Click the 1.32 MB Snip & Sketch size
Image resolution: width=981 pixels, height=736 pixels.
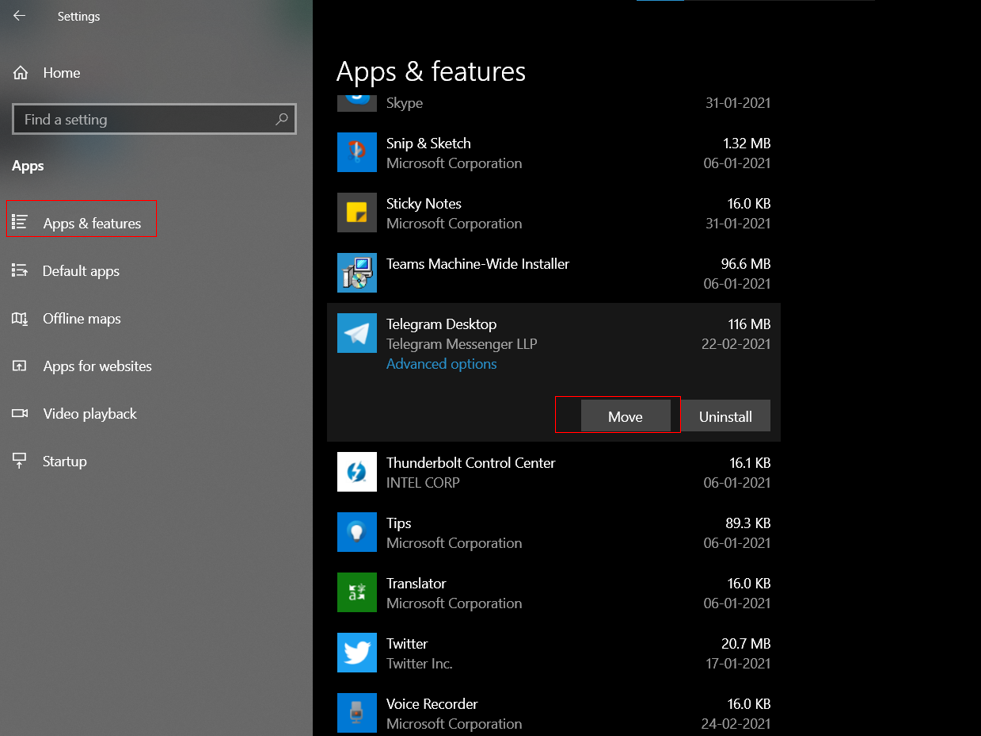coord(746,143)
